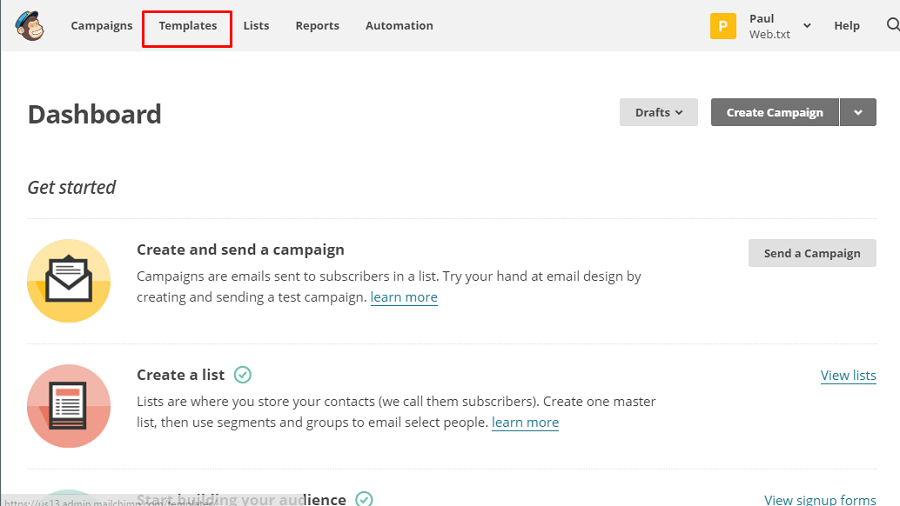Viewport: 900px width, 506px height.
Task: Click the red list document illustration icon
Action: 69,406
